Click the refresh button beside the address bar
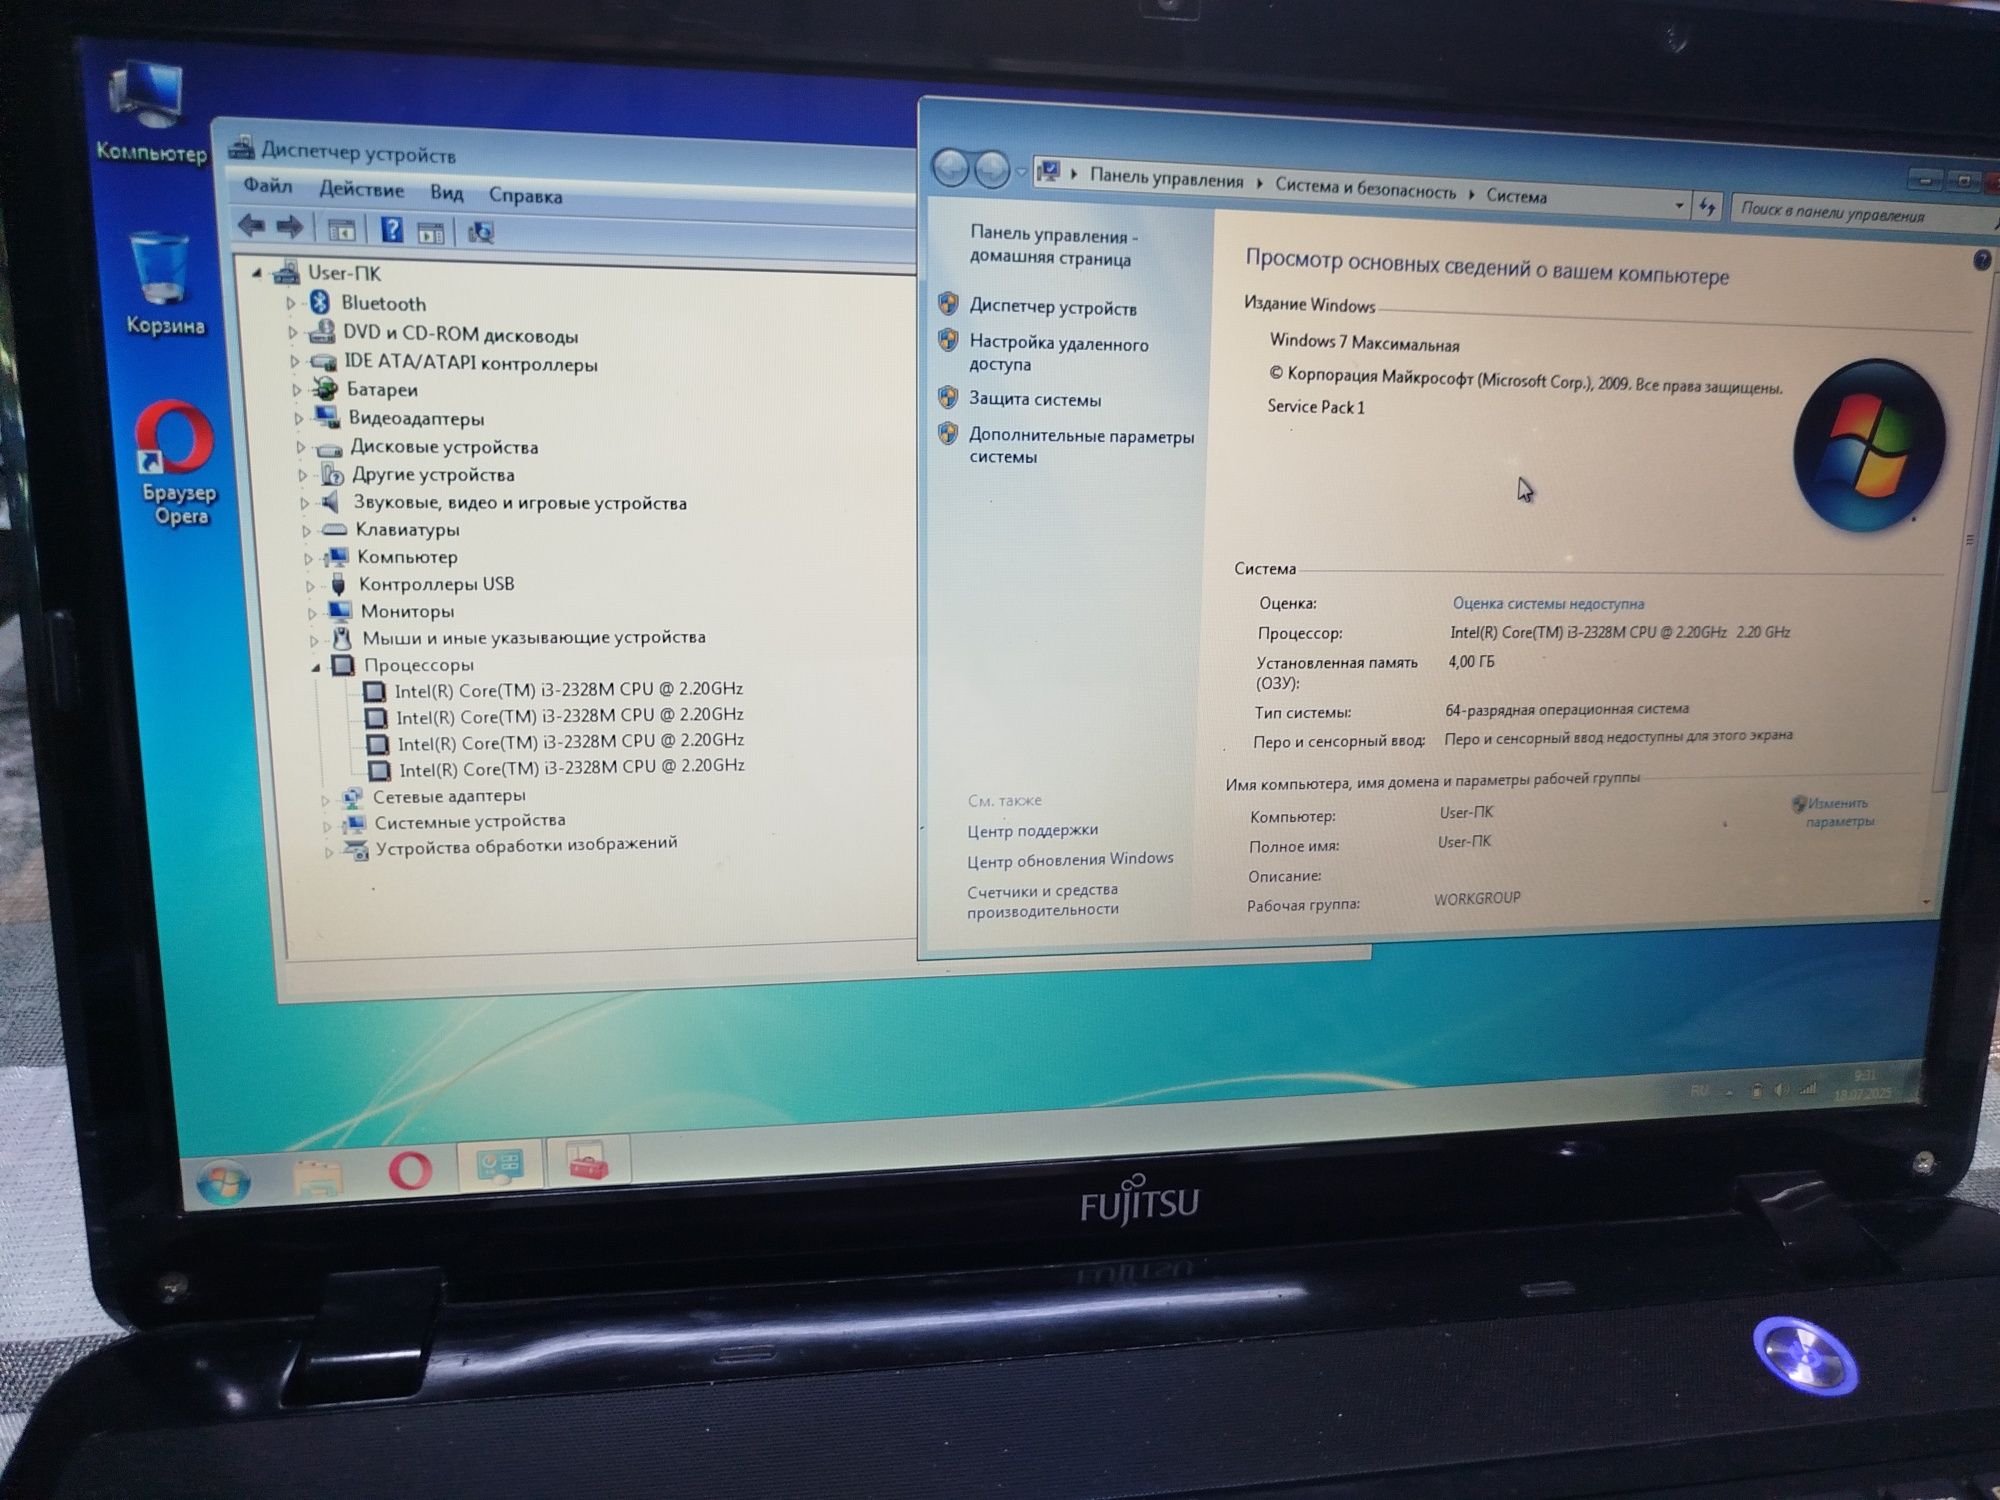The image size is (2000, 1500). [x=1707, y=207]
